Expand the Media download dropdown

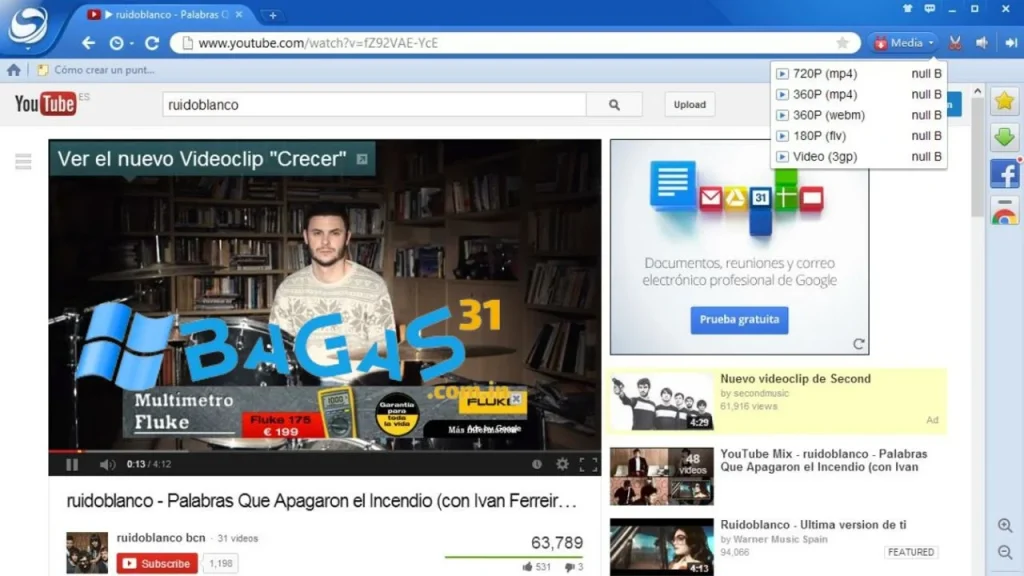tap(905, 43)
